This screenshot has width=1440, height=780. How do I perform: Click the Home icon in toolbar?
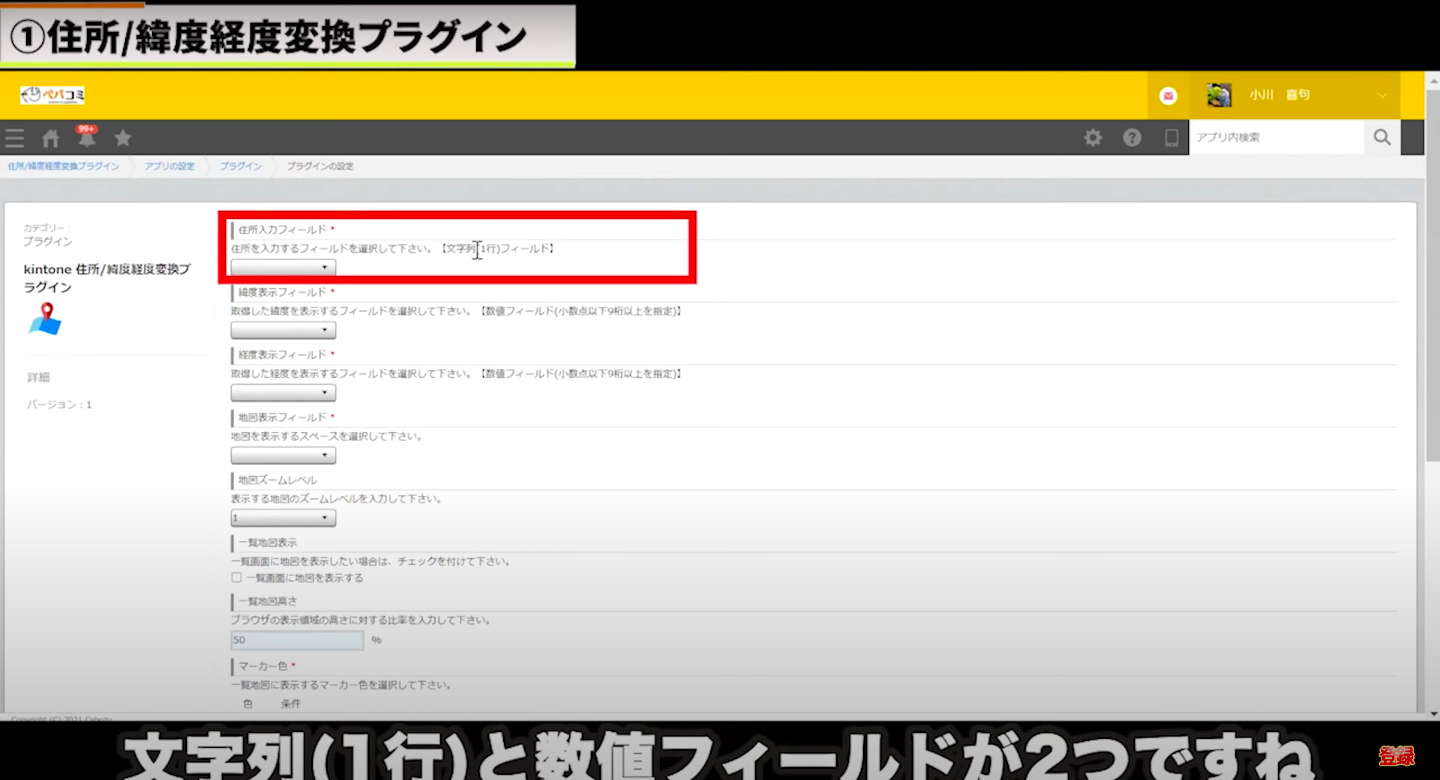[x=50, y=138]
